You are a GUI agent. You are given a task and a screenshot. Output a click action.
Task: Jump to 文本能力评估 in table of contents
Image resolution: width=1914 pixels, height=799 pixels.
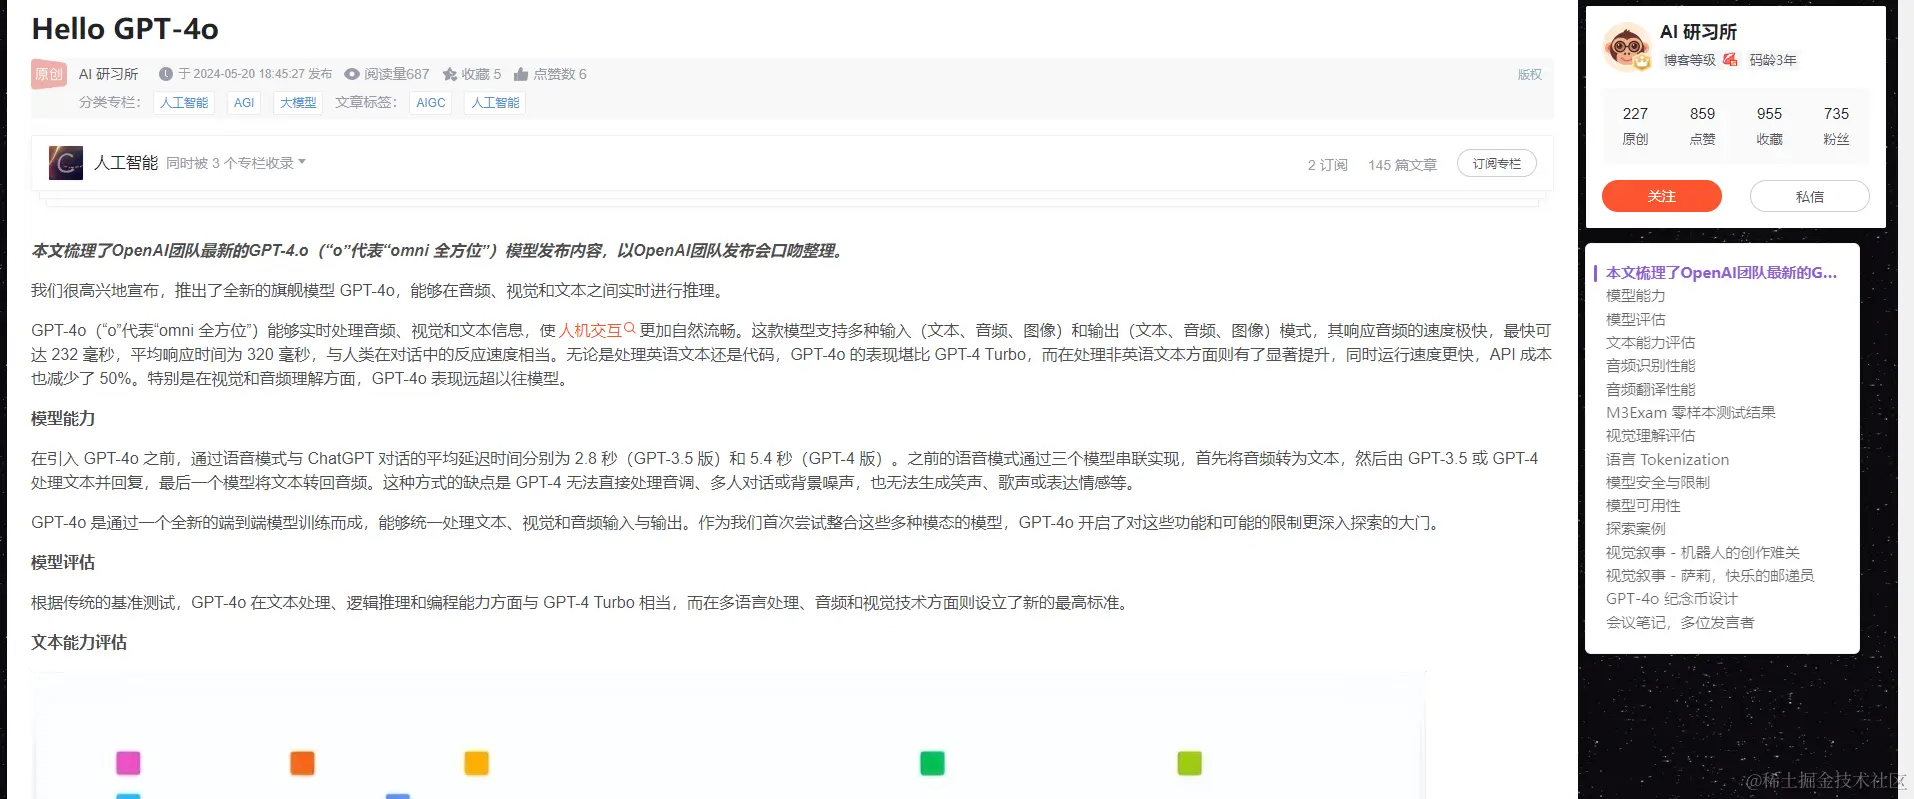point(1651,342)
